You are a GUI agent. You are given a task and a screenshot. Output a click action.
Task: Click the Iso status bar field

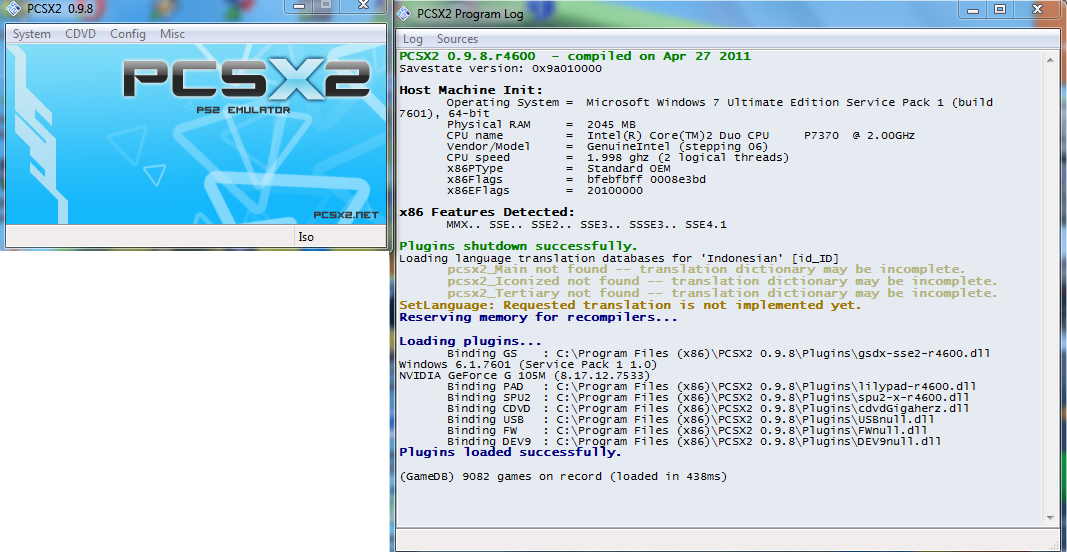click(x=338, y=237)
